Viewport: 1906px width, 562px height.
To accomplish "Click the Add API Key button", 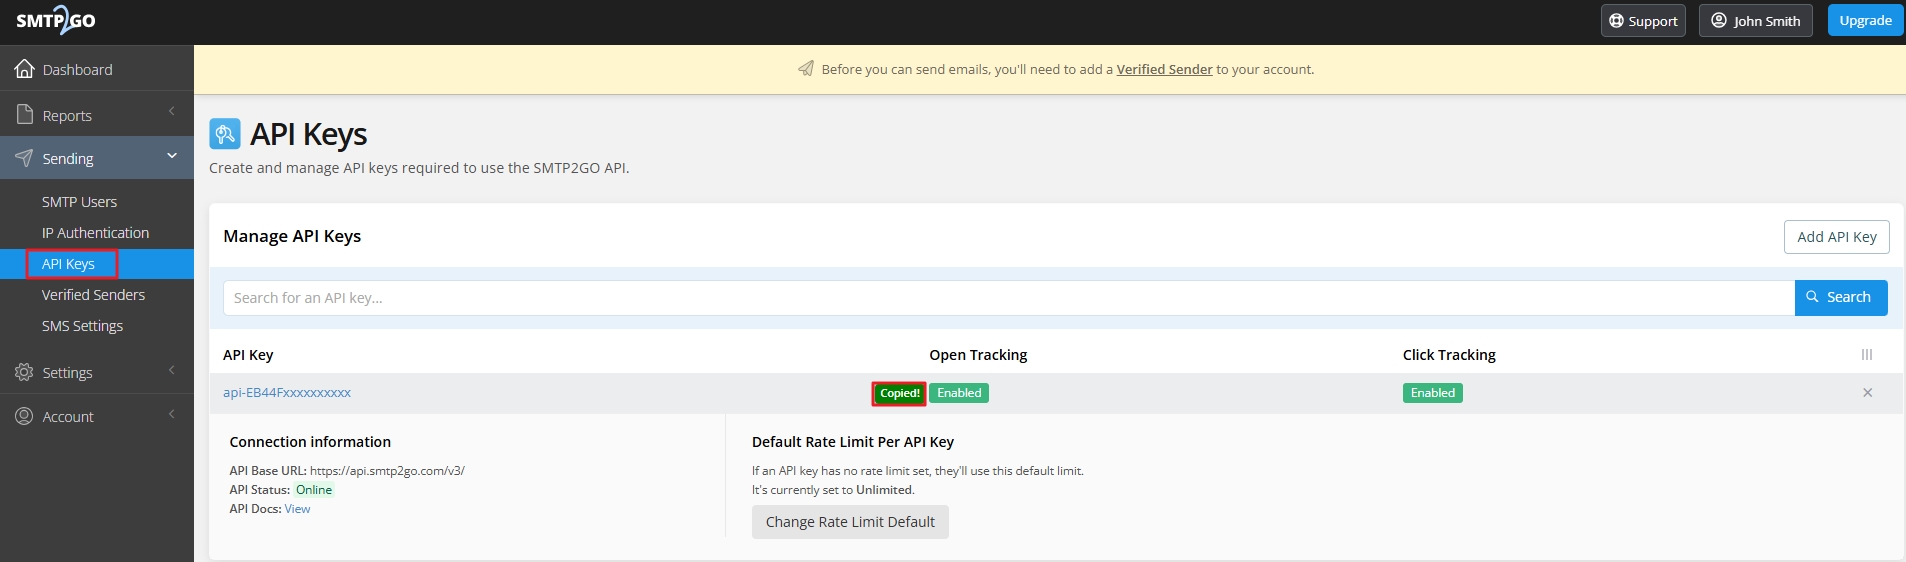I will [1836, 237].
